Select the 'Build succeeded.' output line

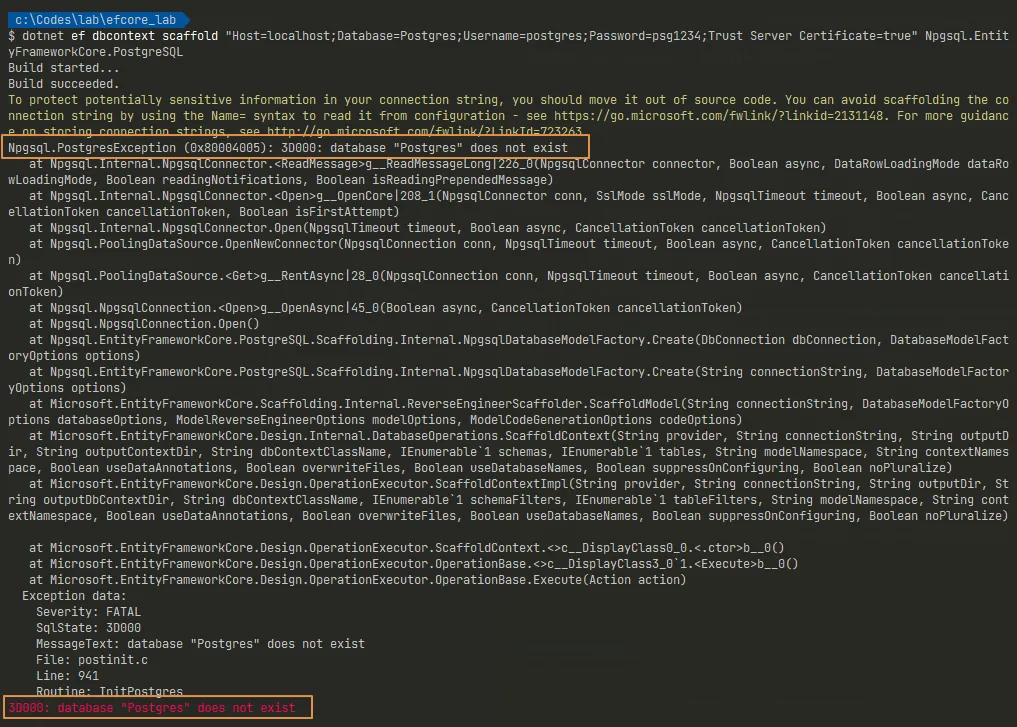[62, 84]
